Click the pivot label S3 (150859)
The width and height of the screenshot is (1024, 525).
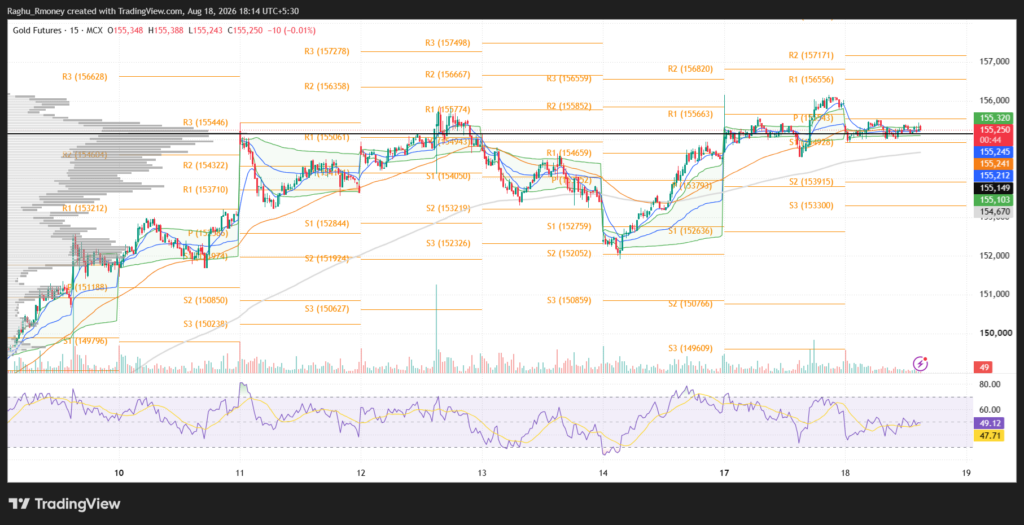coord(569,300)
